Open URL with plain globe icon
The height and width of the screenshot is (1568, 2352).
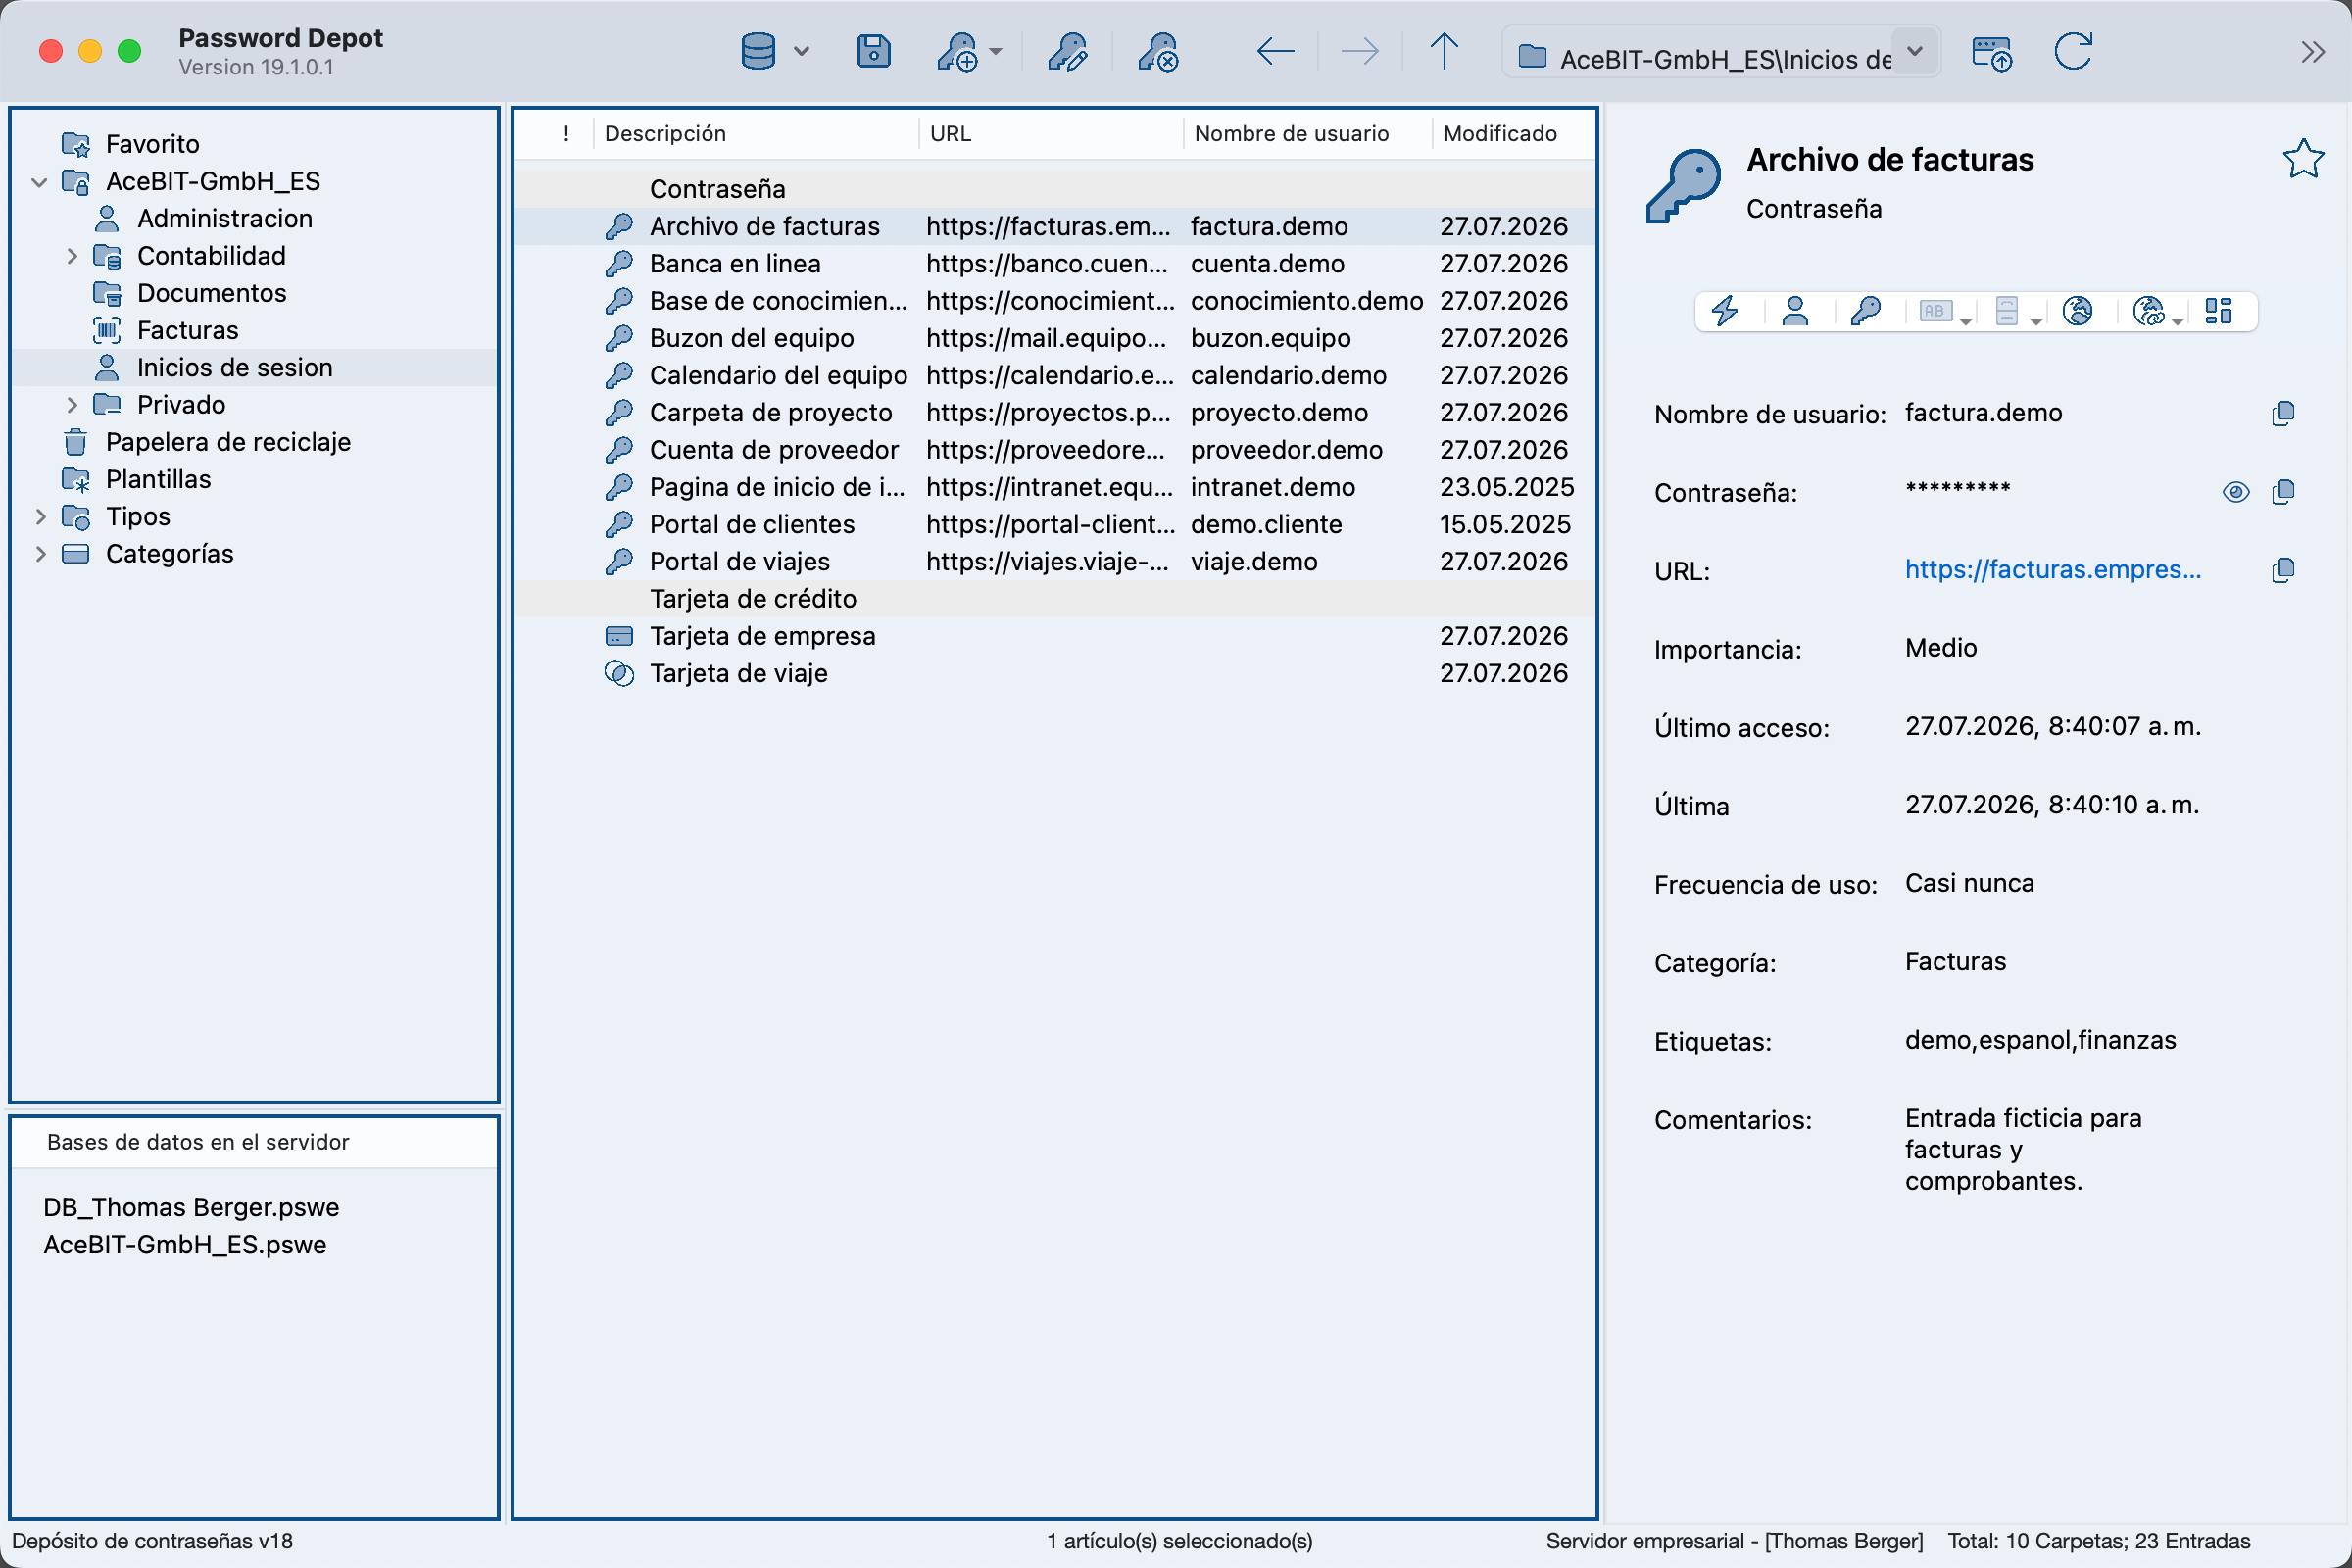(x=2077, y=311)
